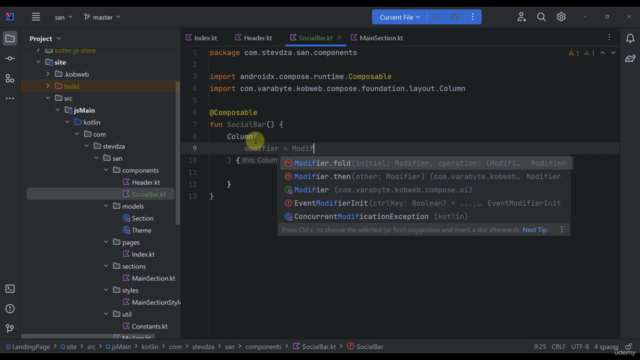The image size is (640, 360).
Task: Click SocialBar function breadcrumb
Action: tap(365, 347)
